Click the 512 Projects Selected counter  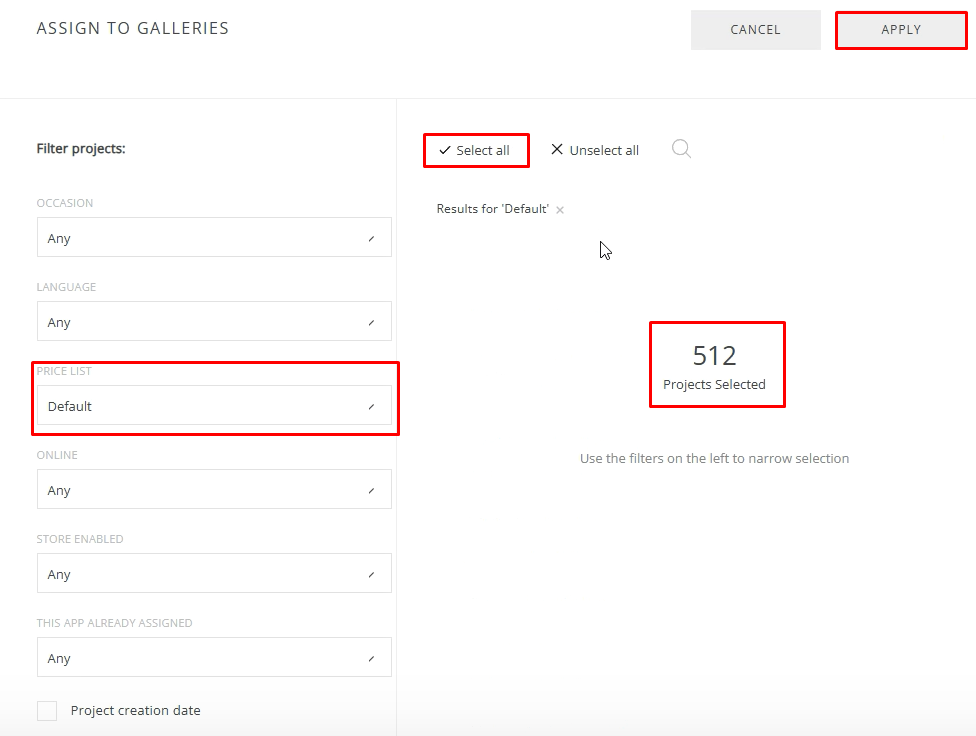[715, 366]
